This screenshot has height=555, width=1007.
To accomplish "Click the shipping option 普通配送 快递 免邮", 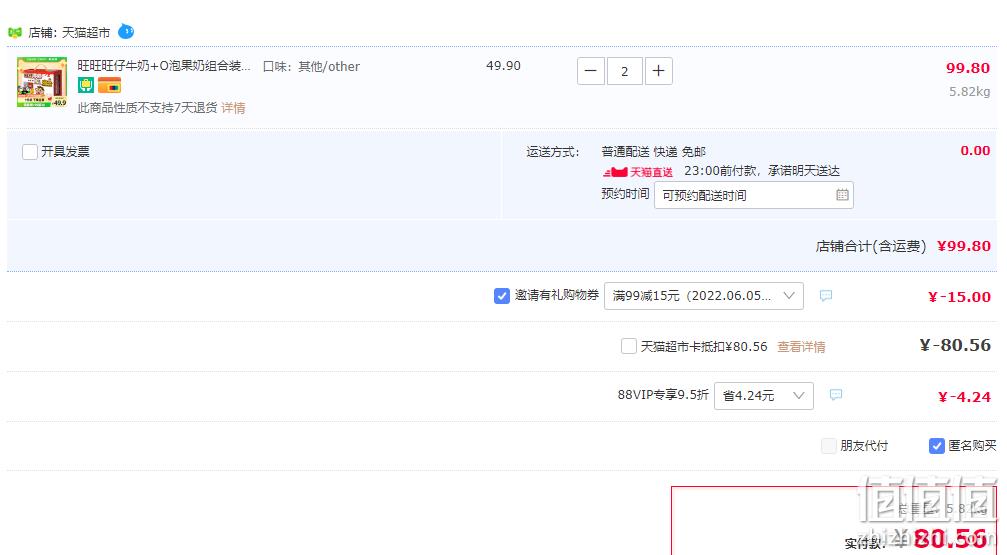I will pyautogui.click(x=654, y=152).
